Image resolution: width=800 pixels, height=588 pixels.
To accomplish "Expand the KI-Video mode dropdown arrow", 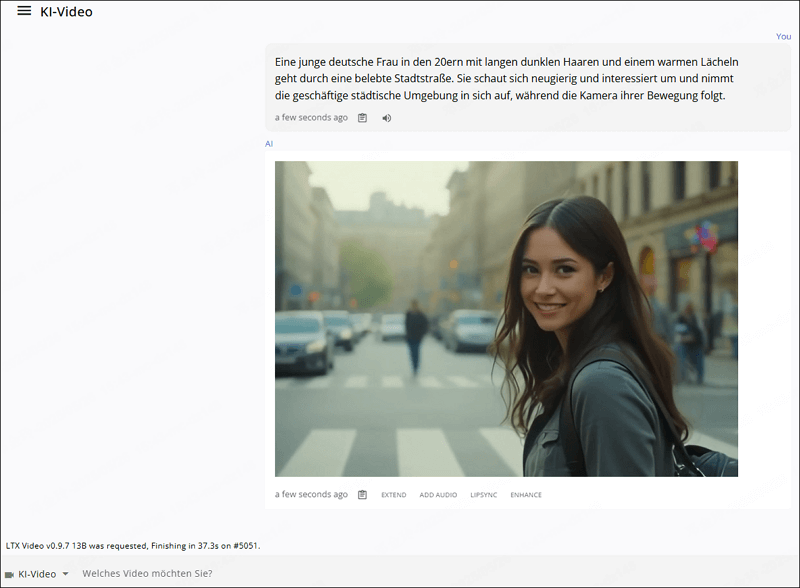I will tap(65, 574).
